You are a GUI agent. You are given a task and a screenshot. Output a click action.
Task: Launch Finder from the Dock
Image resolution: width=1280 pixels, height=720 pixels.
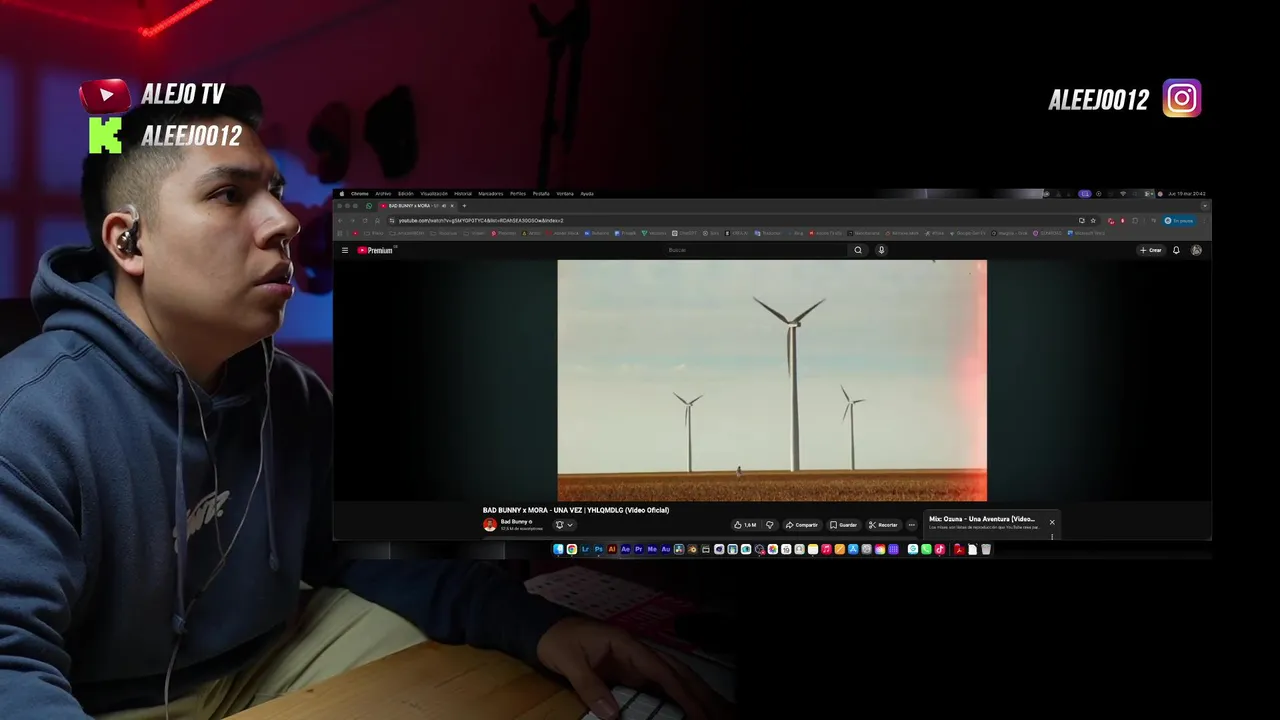pos(558,549)
